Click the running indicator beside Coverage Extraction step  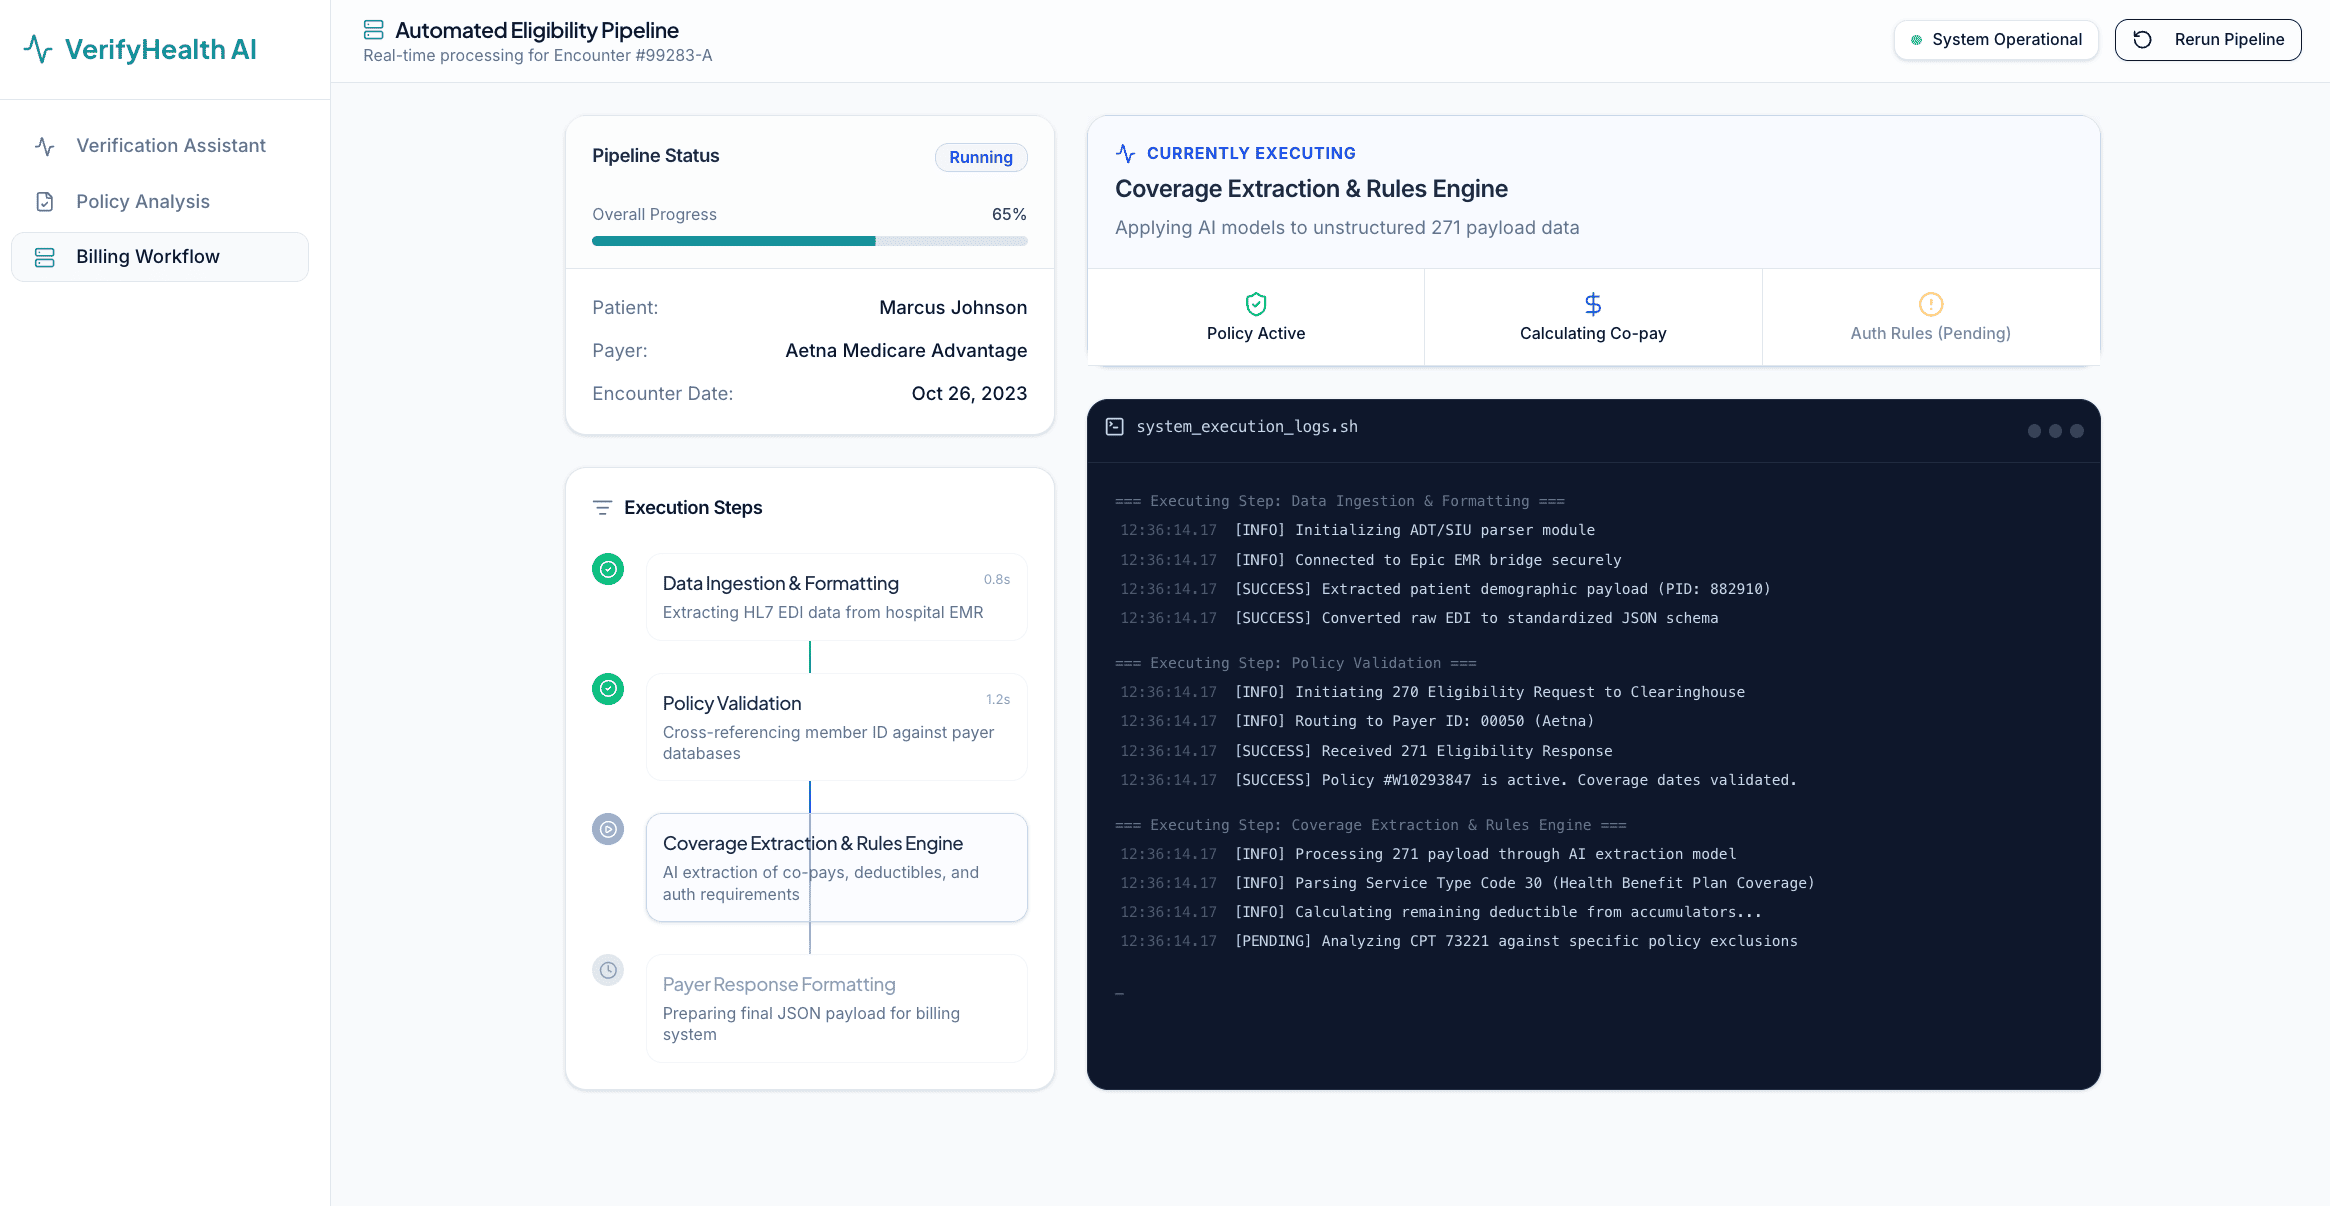[x=608, y=829]
